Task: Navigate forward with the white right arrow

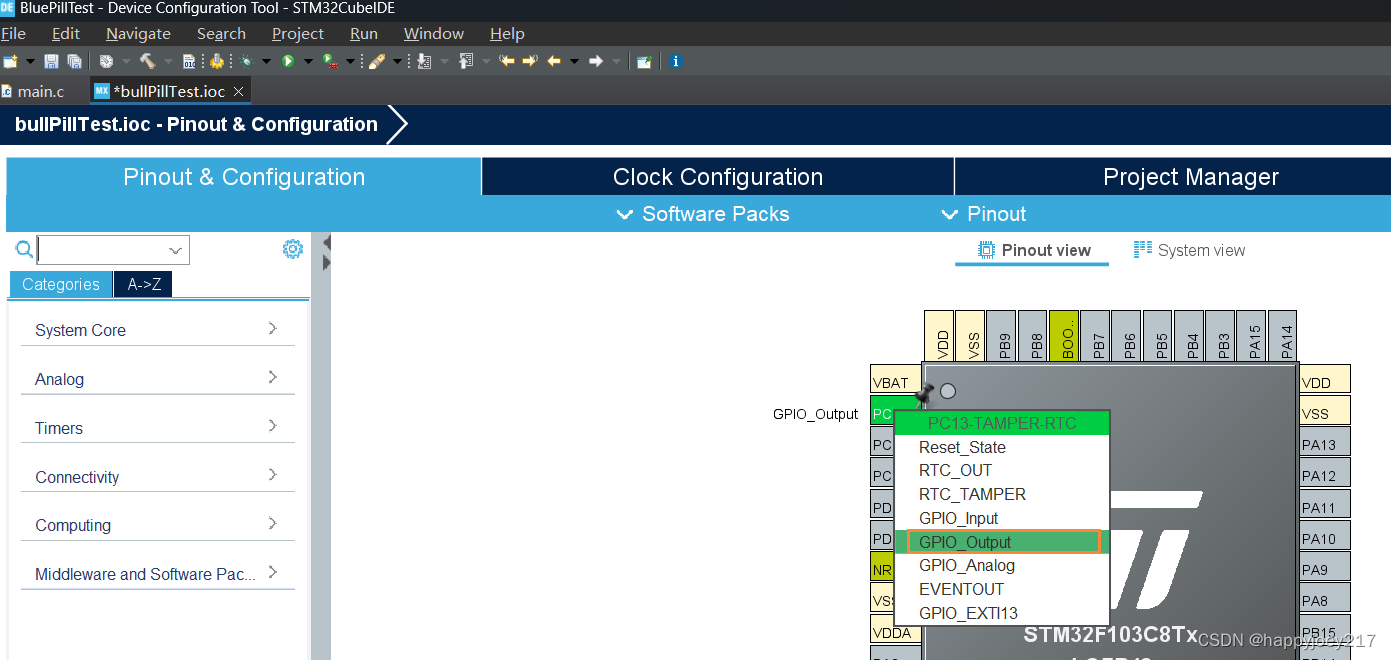Action: tap(596, 61)
